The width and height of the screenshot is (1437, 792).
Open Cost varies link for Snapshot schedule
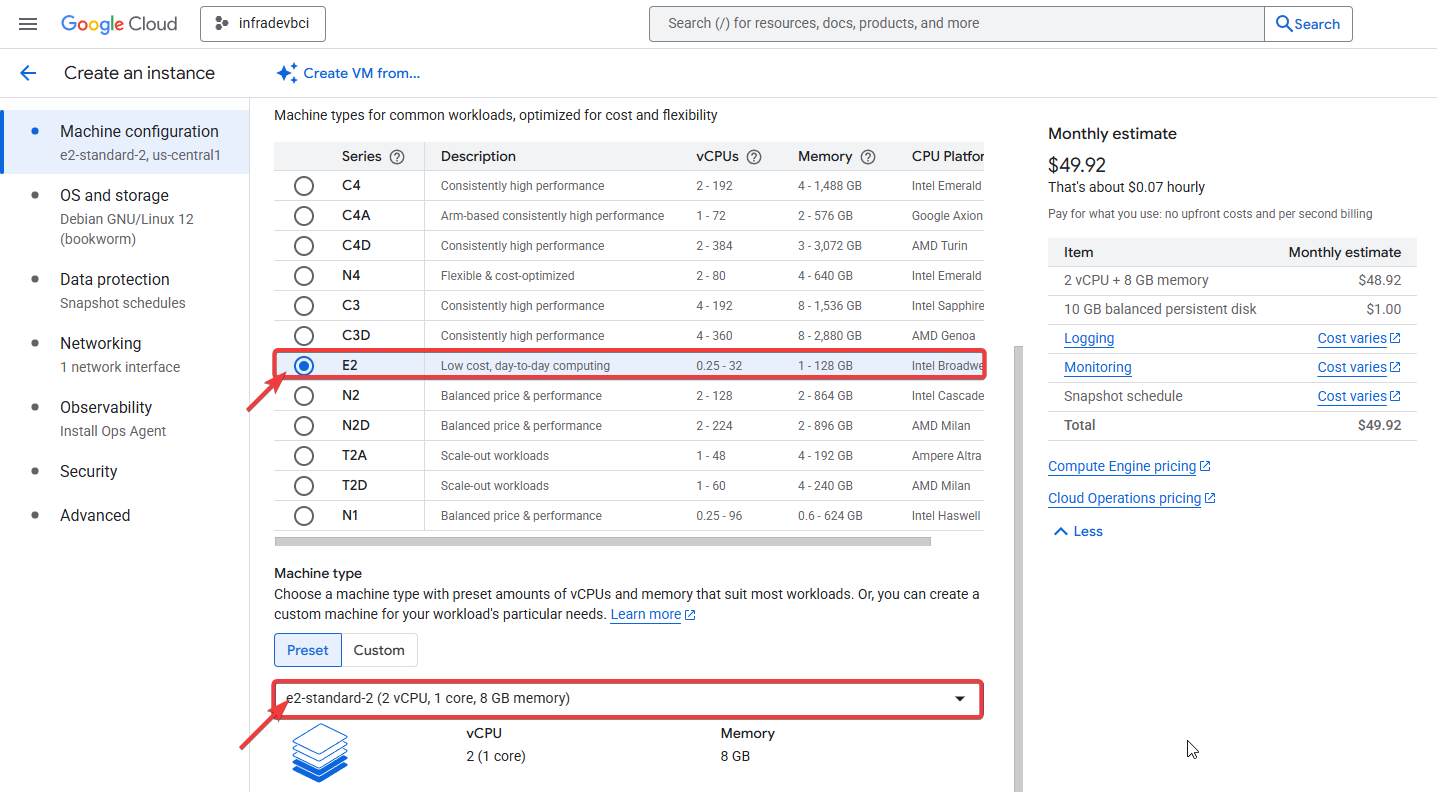pyautogui.click(x=1352, y=397)
